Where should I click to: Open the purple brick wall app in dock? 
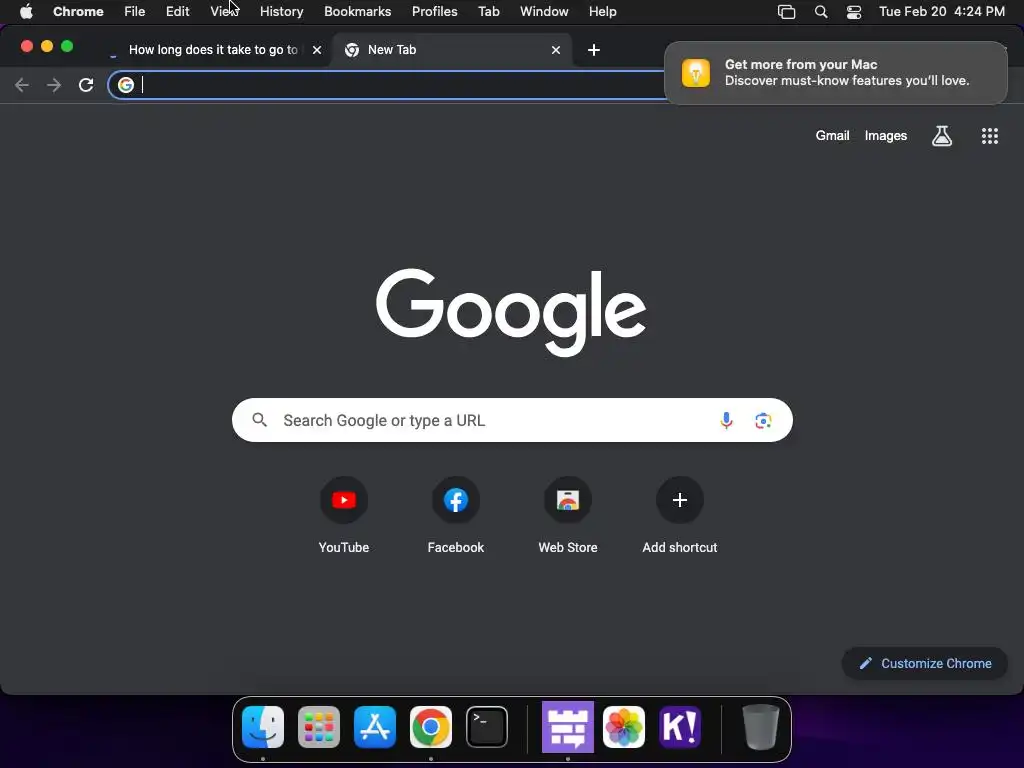click(568, 727)
